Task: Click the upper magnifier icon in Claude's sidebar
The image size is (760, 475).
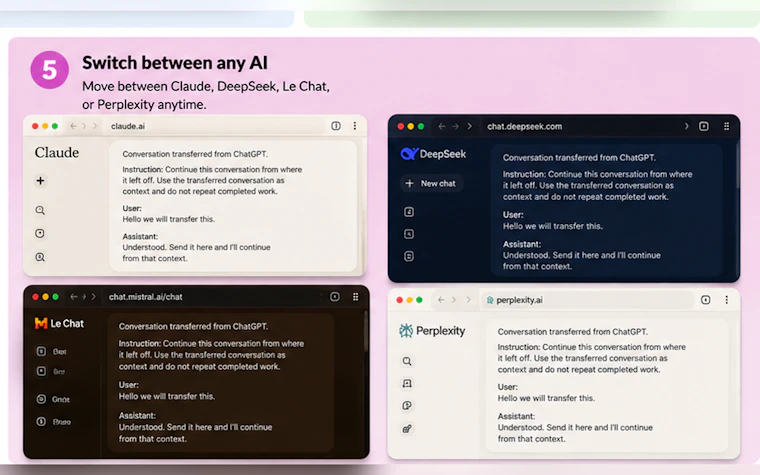Action: (x=40, y=210)
